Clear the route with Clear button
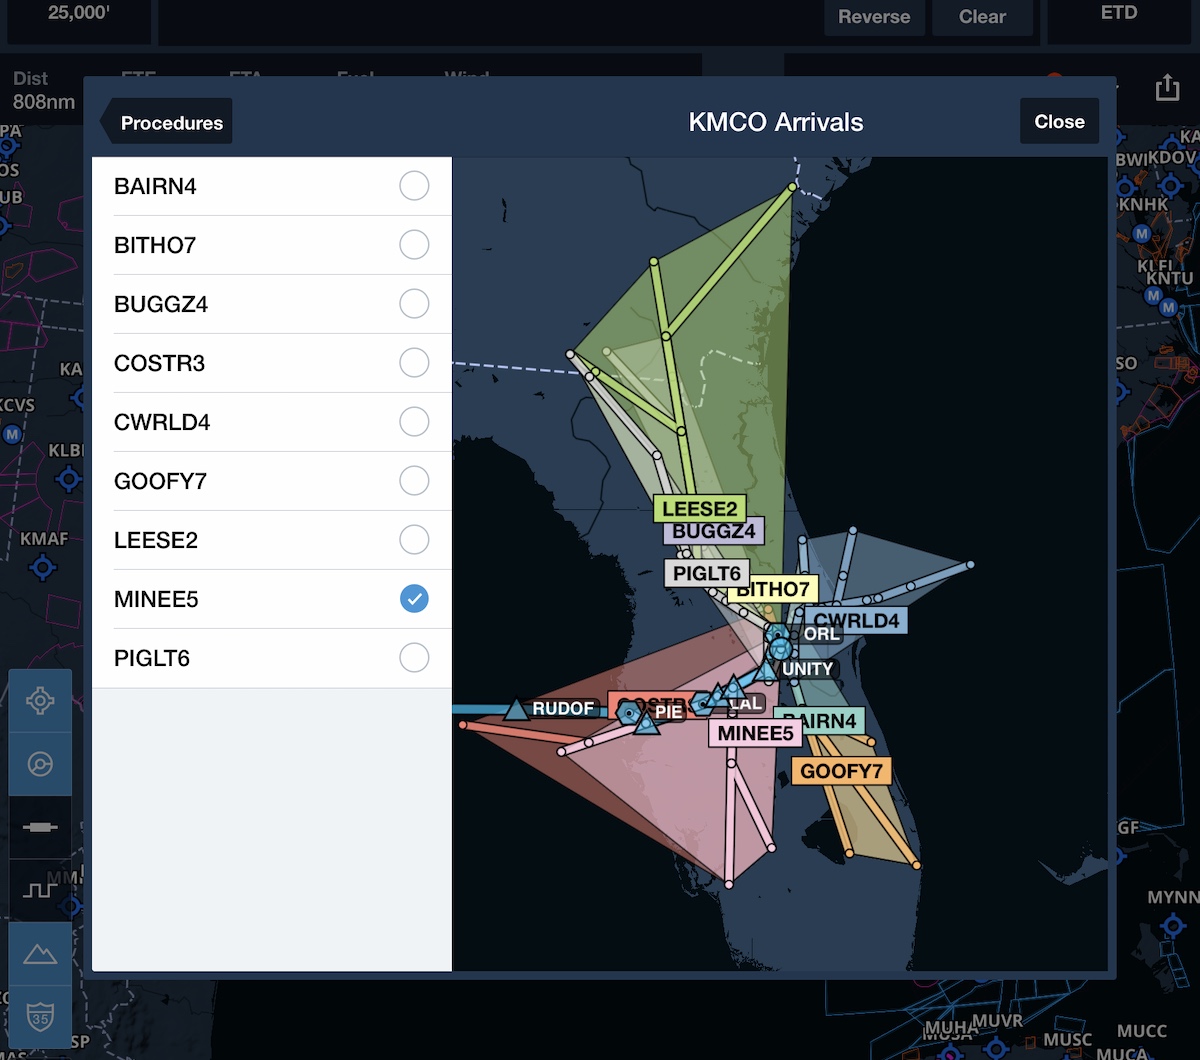The width and height of the screenshot is (1200, 1060). pos(981,17)
